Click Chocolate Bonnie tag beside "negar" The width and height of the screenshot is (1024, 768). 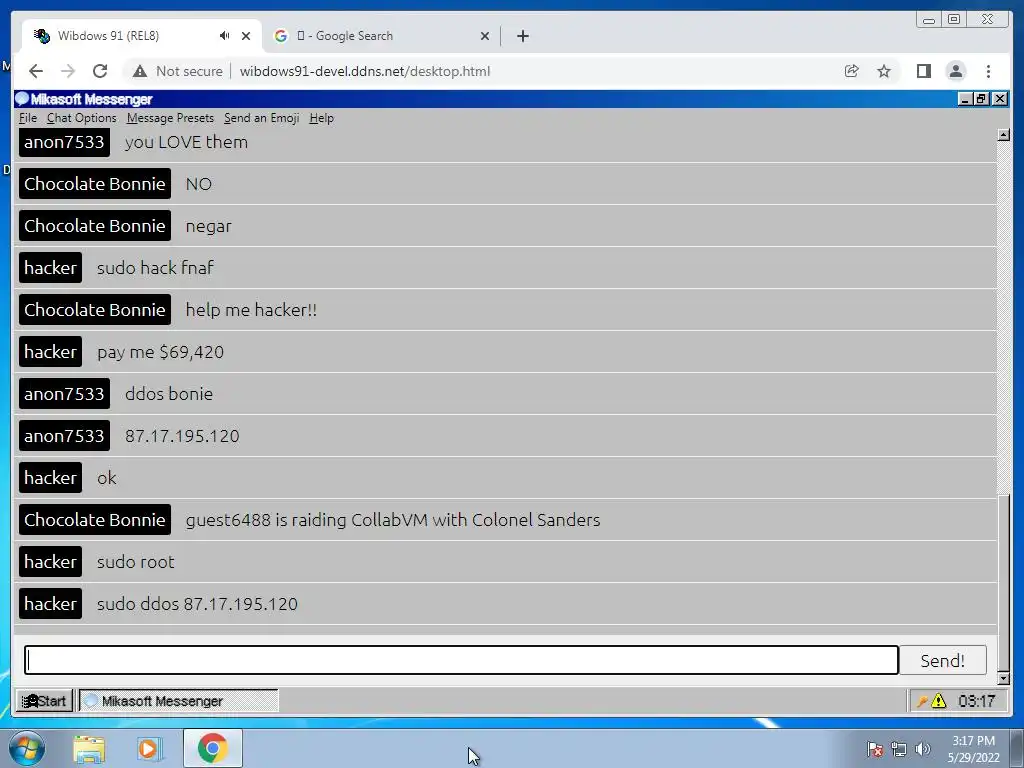95,226
